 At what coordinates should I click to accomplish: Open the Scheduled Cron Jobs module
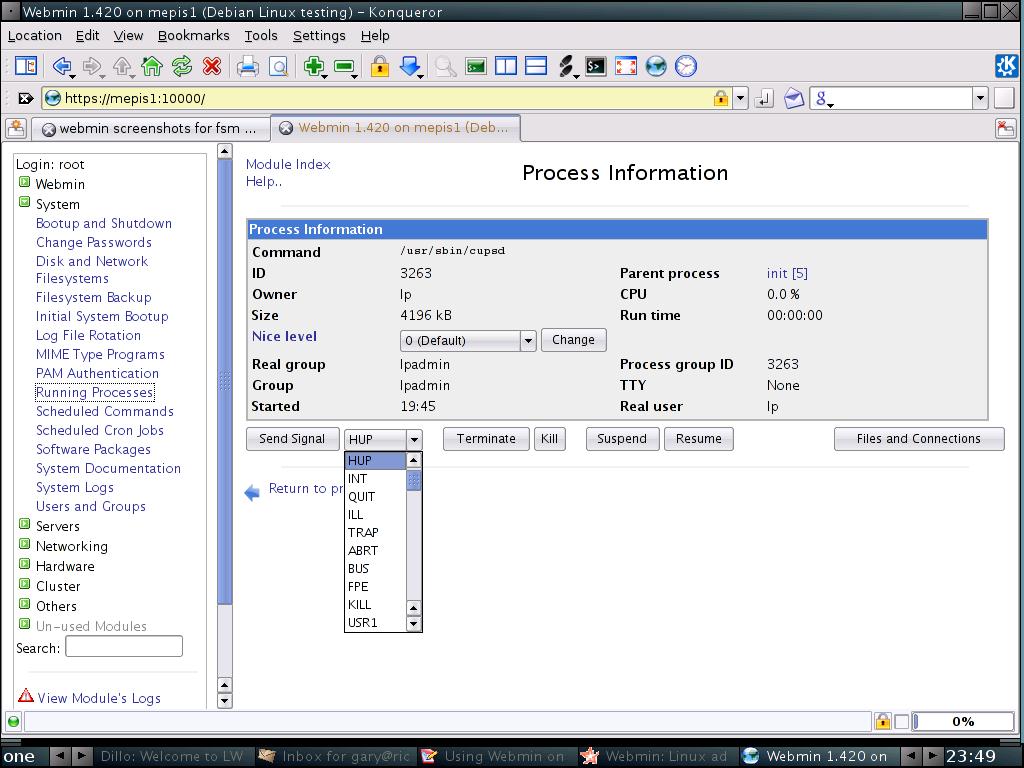coord(100,430)
